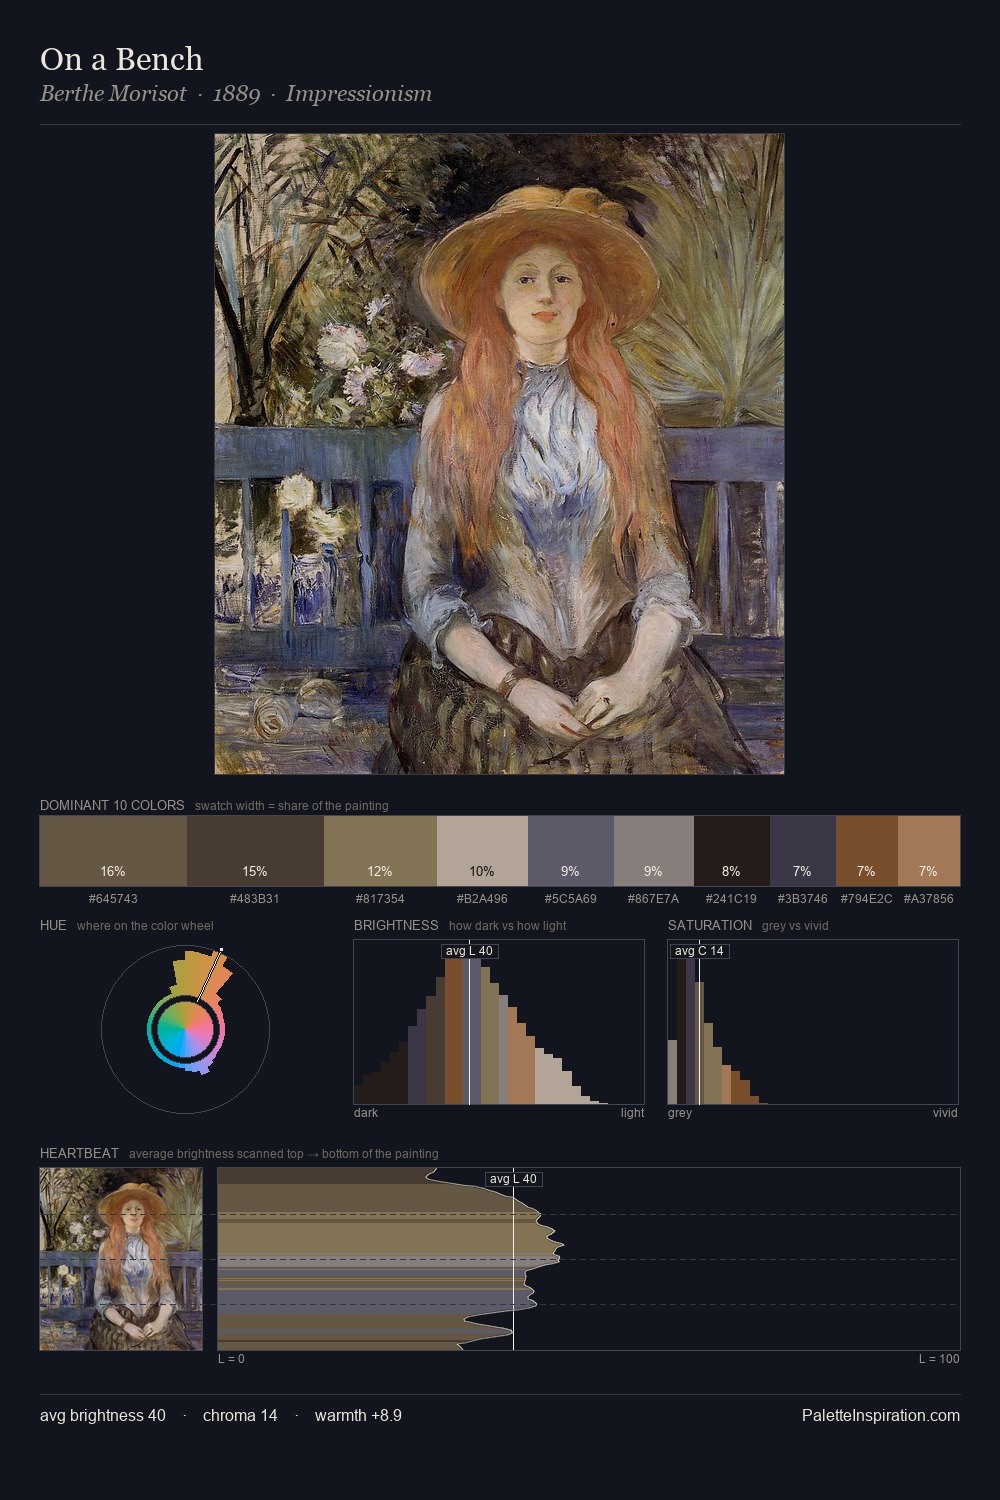Viewport: 1000px width, 1500px height.
Task: Select the #867E7A grey swatch
Action: 653,851
